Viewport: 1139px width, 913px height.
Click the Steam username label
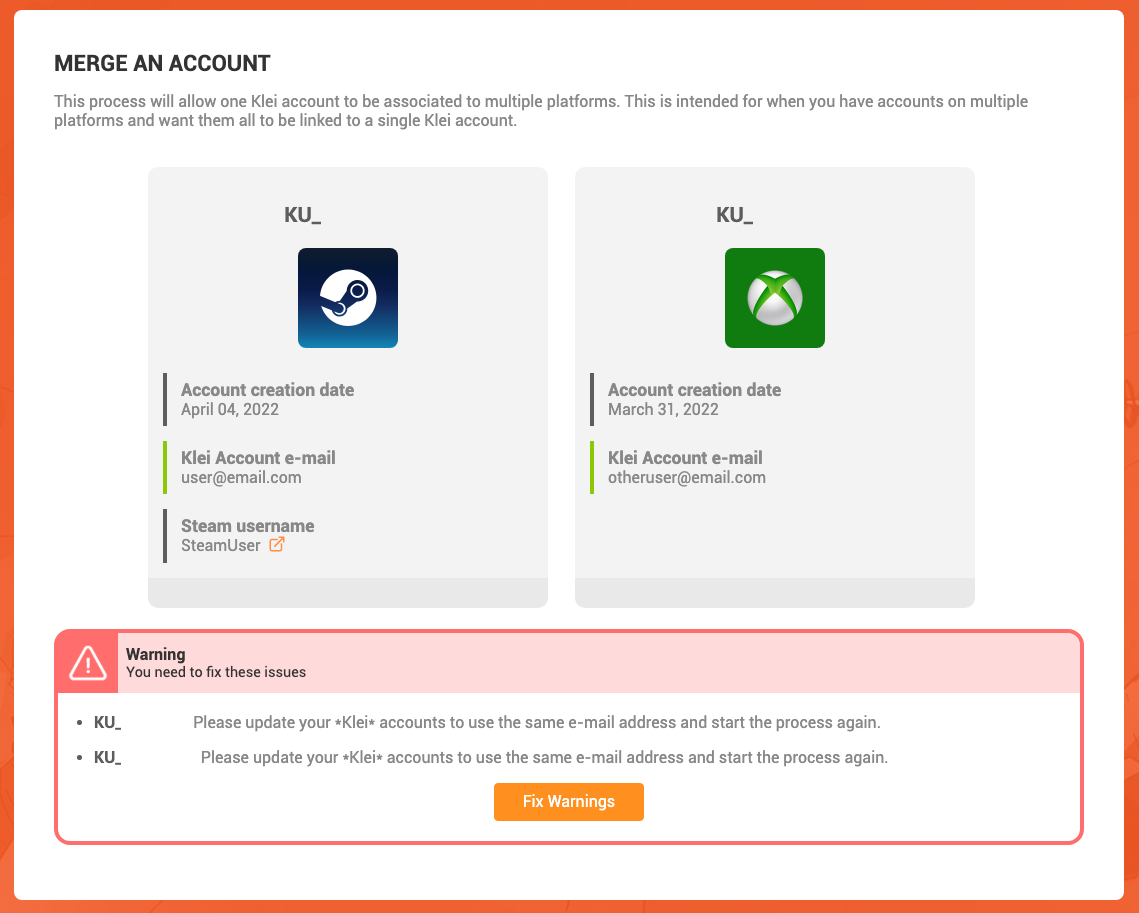pyautogui.click(x=248, y=526)
